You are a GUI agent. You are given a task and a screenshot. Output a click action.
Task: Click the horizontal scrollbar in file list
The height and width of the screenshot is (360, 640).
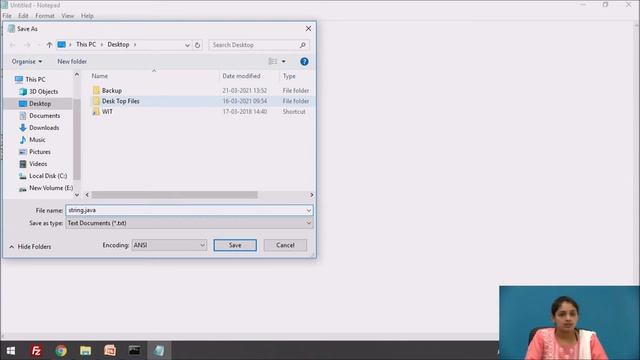click(x=174, y=195)
